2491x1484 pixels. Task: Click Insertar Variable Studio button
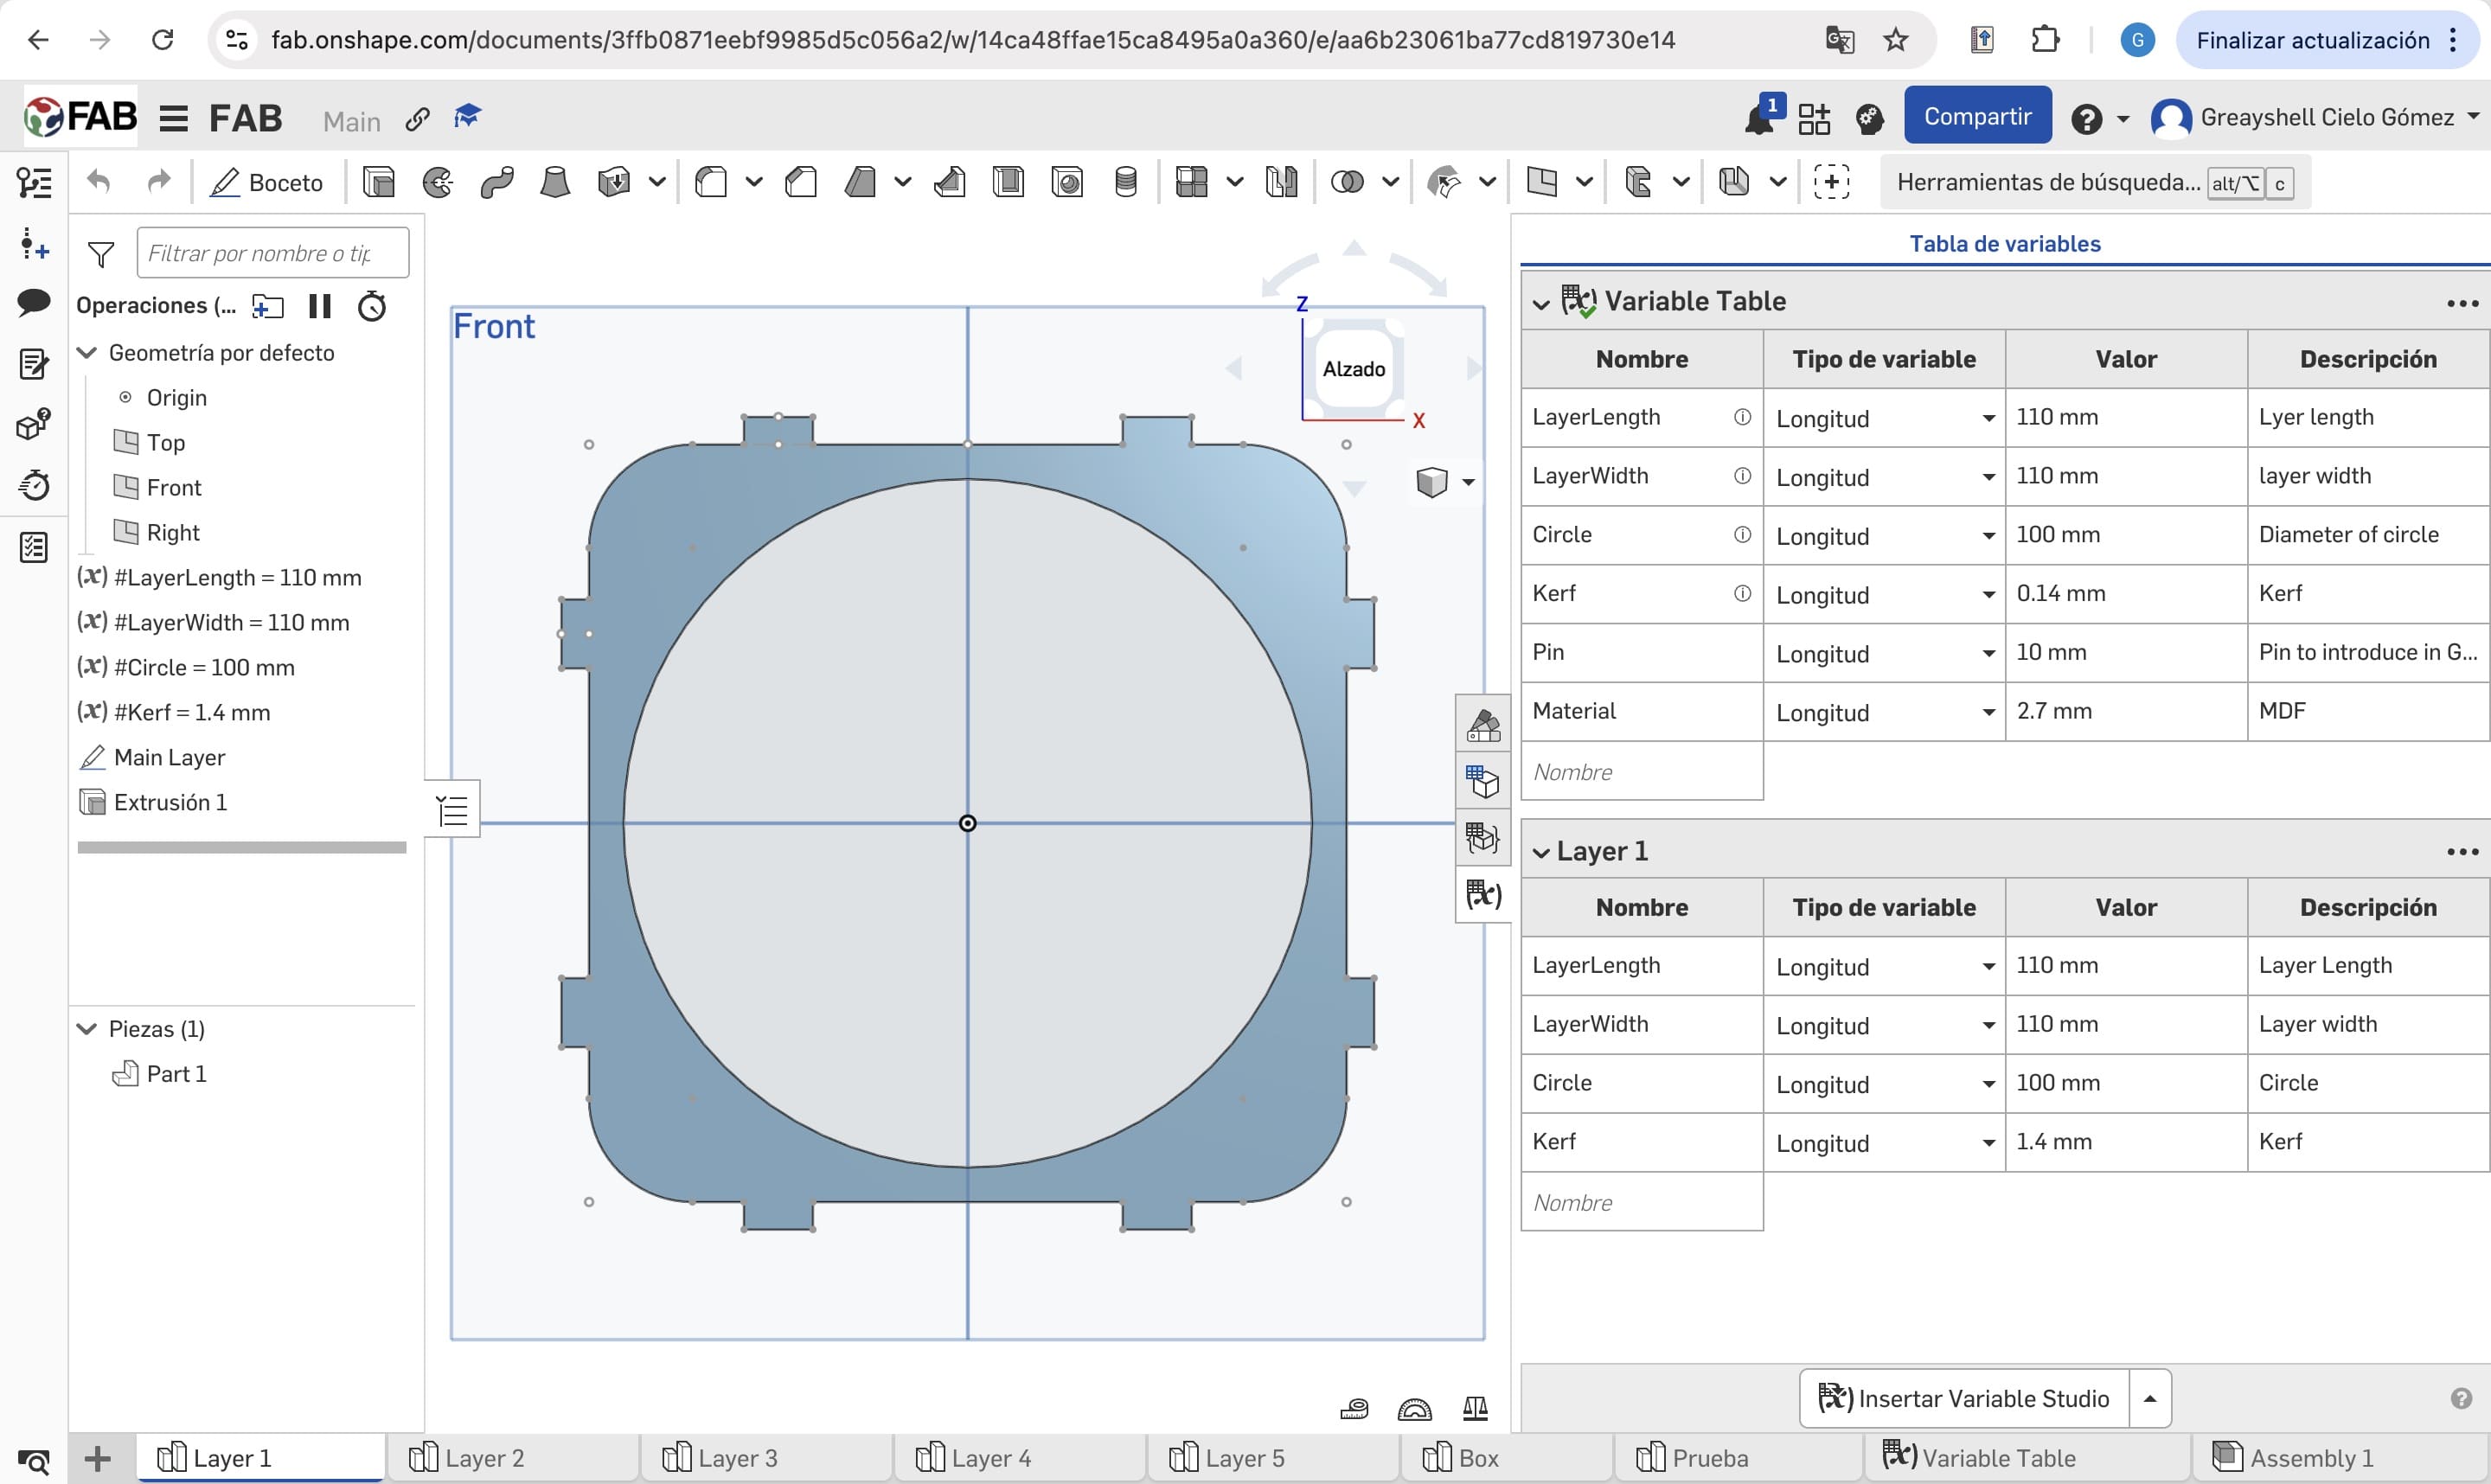1964,1398
